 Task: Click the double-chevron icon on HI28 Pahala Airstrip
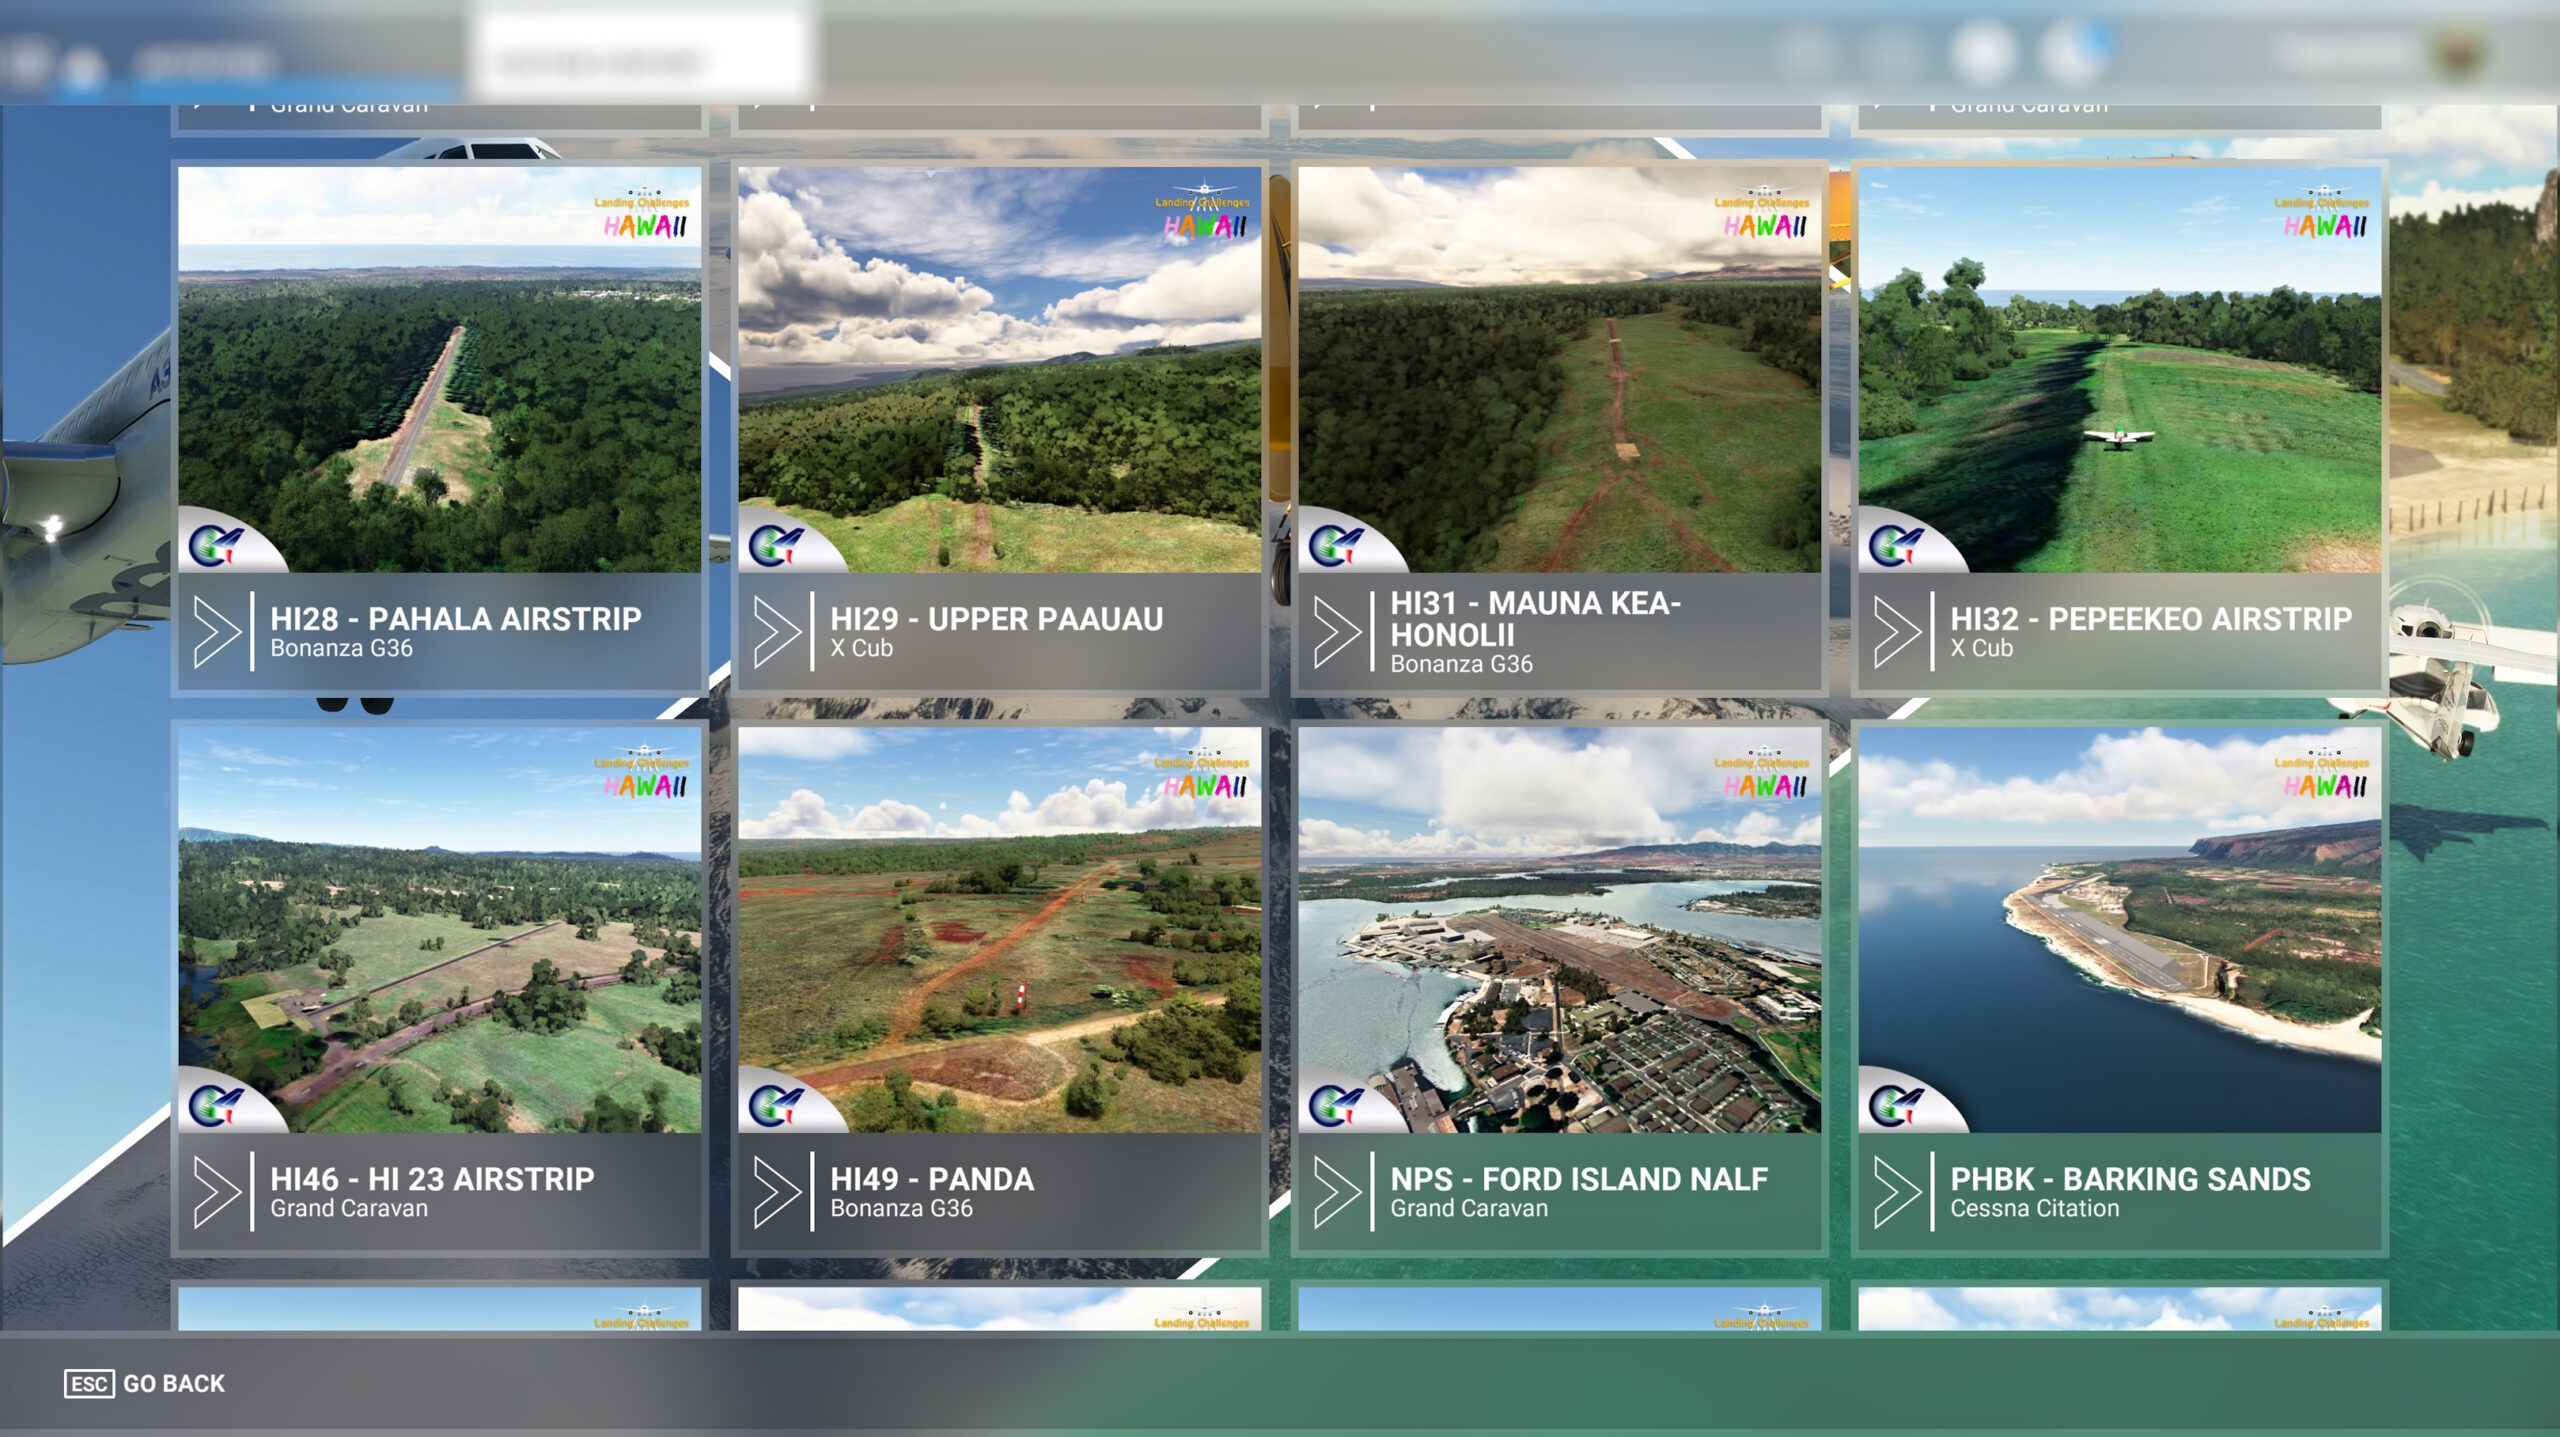[x=217, y=632]
